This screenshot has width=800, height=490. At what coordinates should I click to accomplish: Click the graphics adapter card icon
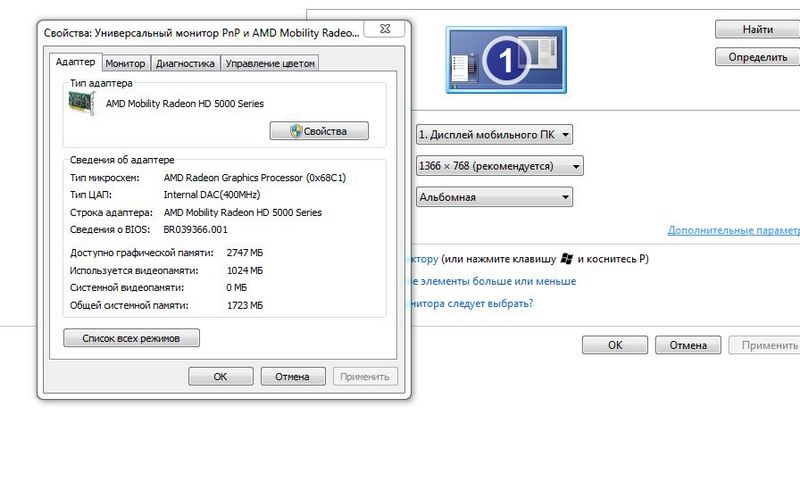[82, 103]
